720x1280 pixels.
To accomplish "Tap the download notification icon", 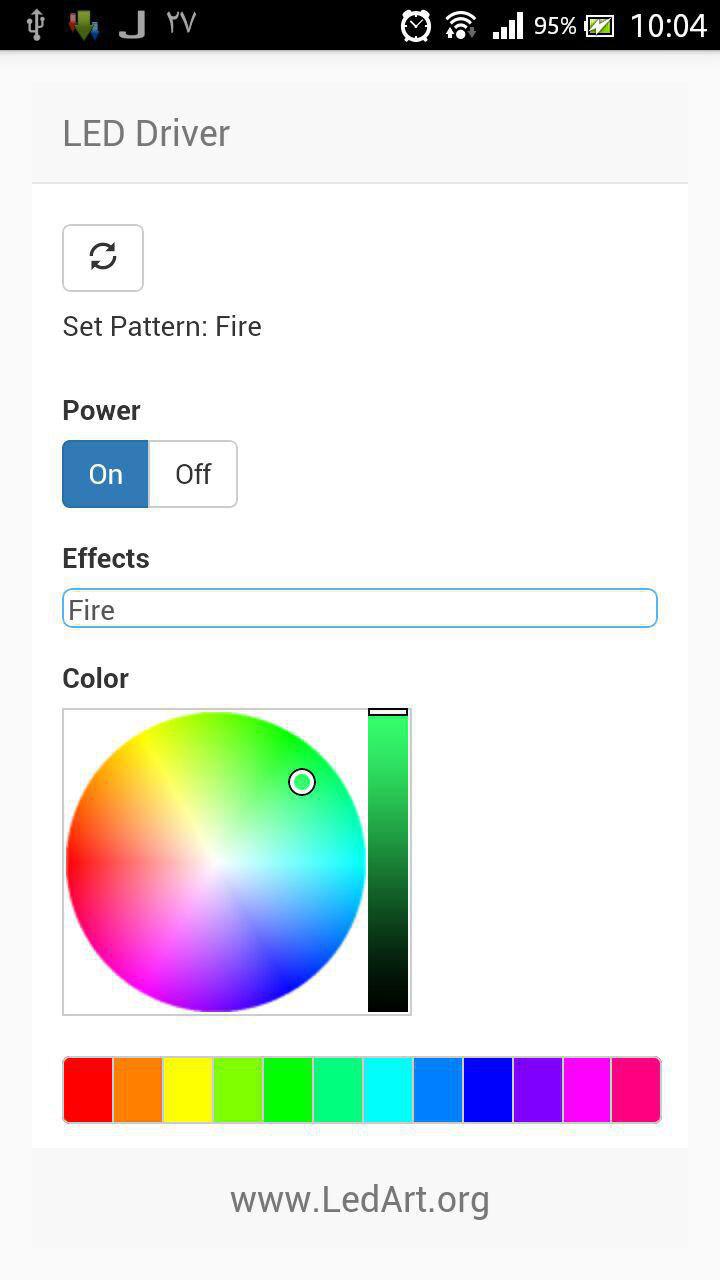I will tap(84, 25).
